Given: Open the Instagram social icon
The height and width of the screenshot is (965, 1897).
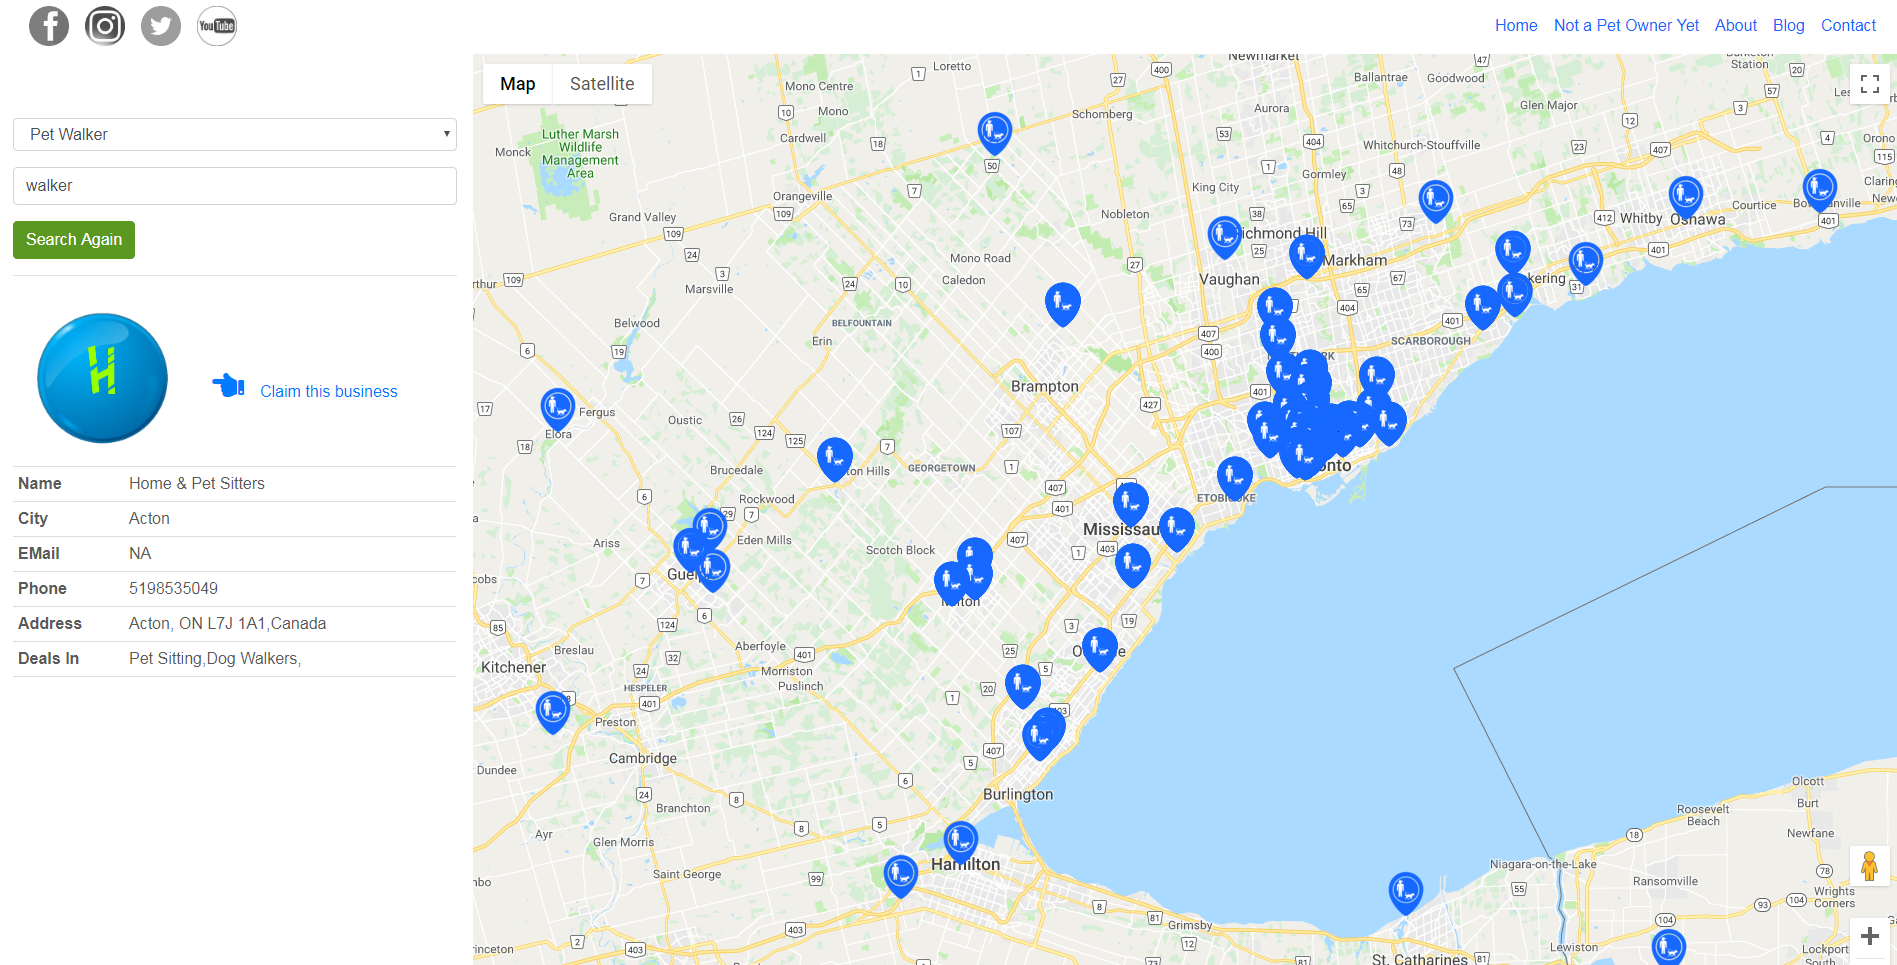Looking at the screenshot, I should (105, 26).
